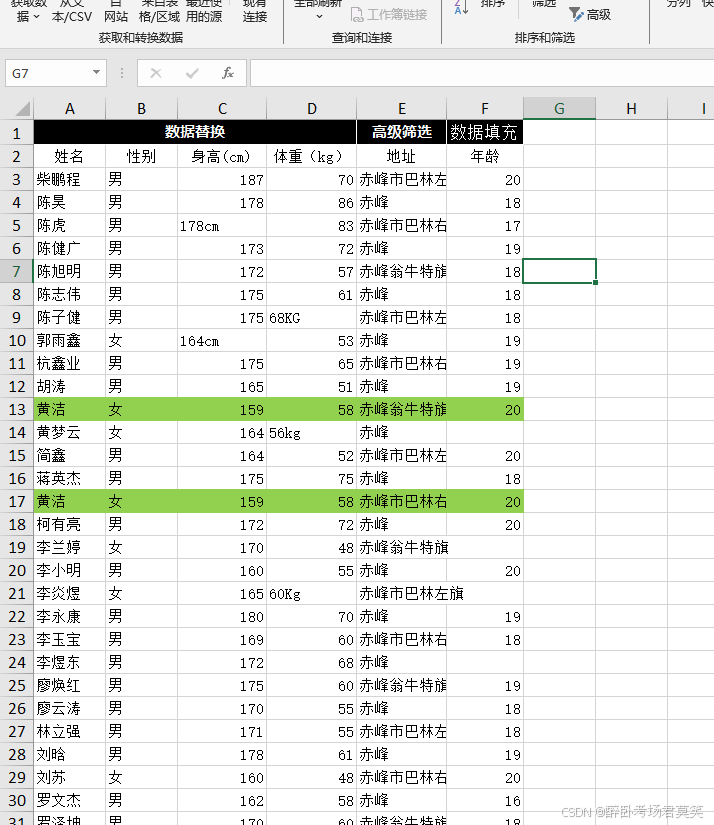The image size is (714, 825).
Task: Select column E header
Action: pyautogui.click(x=401, y=109)
